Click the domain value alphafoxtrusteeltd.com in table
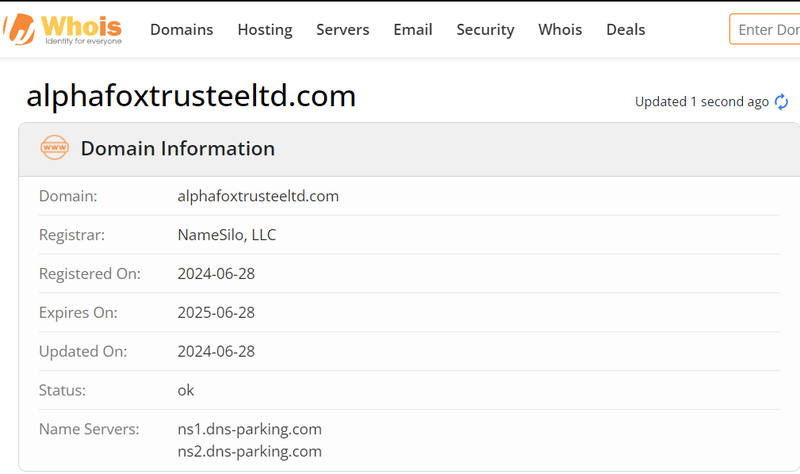 tap(258, 196)
